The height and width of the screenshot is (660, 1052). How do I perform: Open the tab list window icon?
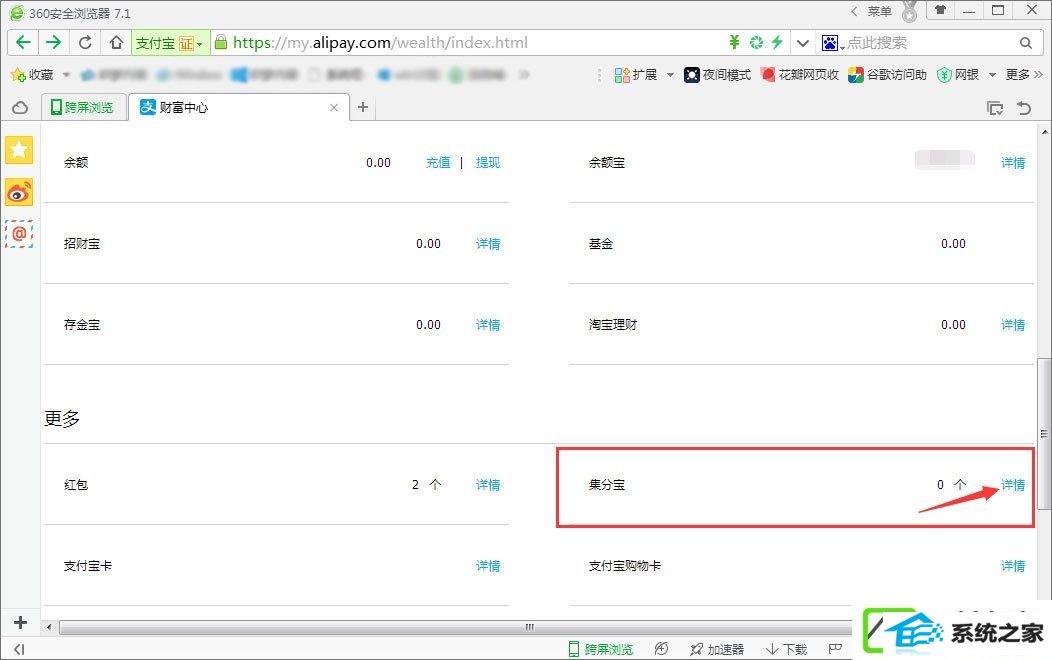[995, 108]
